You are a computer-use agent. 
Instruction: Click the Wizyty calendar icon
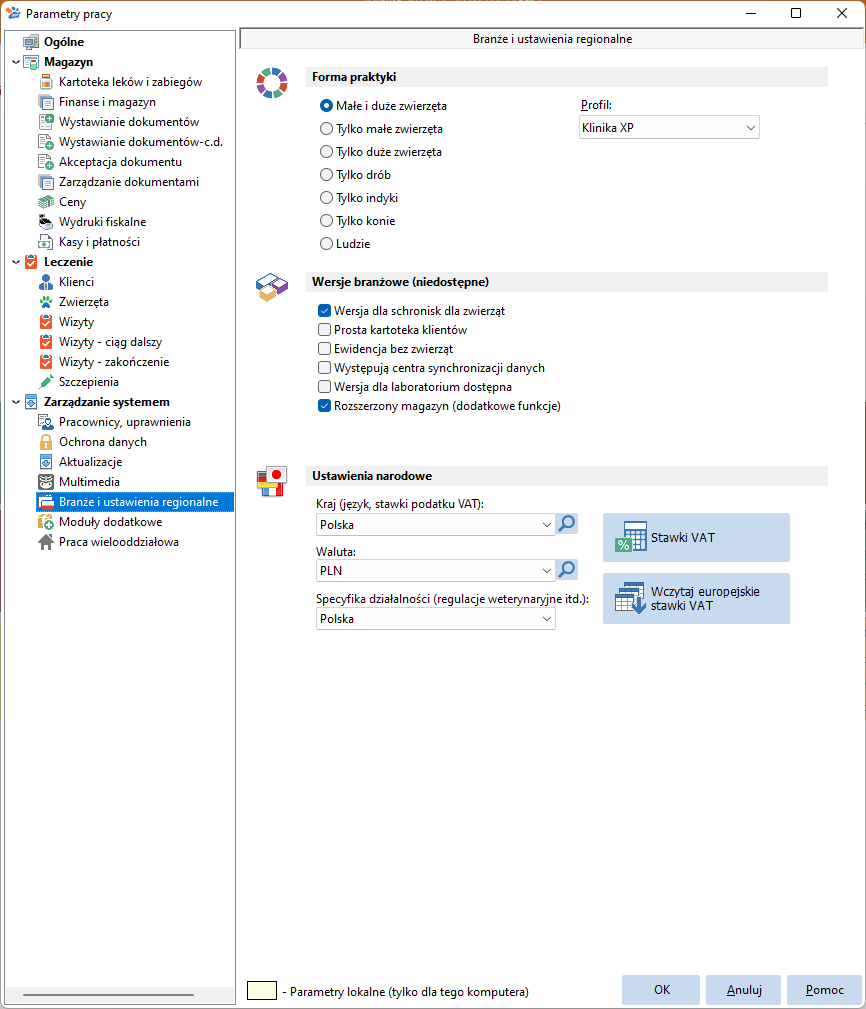click(46, 322)
